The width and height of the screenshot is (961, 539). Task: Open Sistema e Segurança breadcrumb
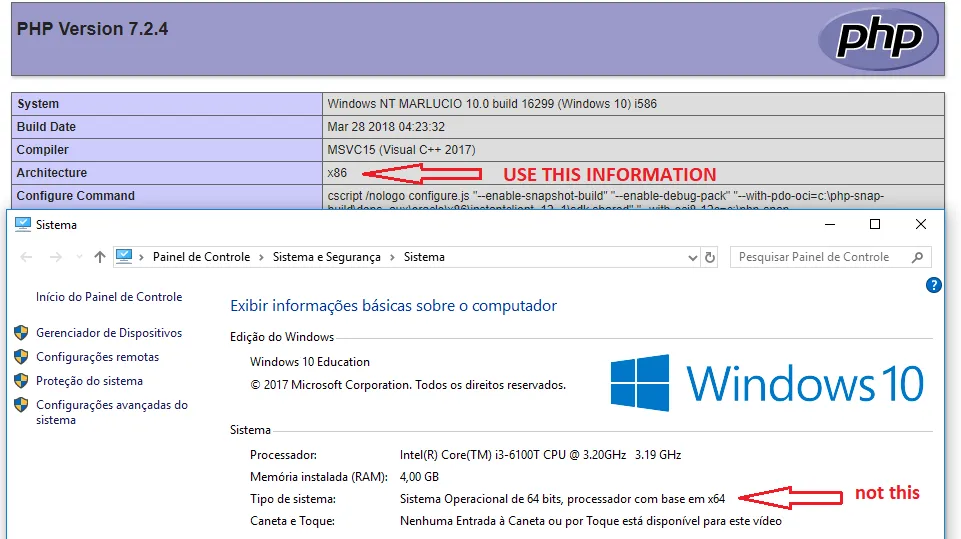327,257
